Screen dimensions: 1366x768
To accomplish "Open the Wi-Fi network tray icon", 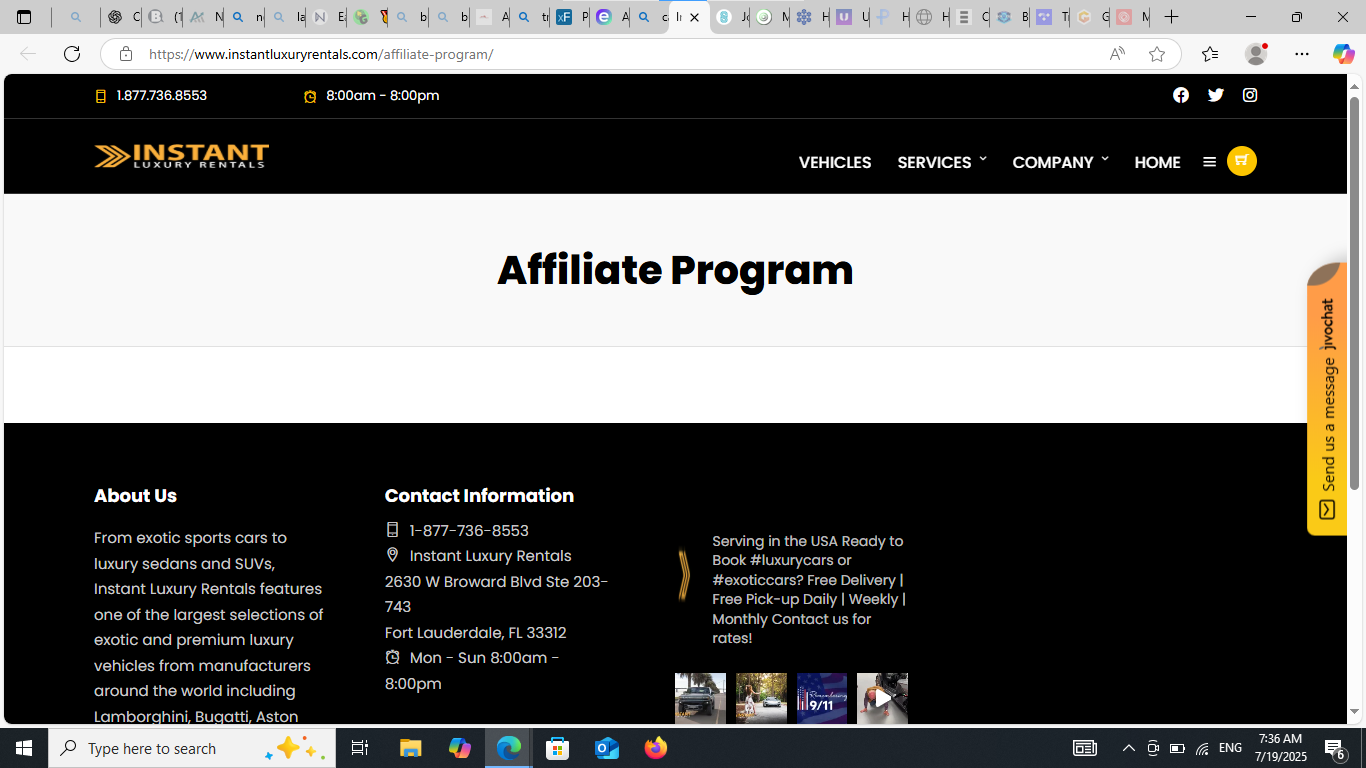I will [1202, 748].
